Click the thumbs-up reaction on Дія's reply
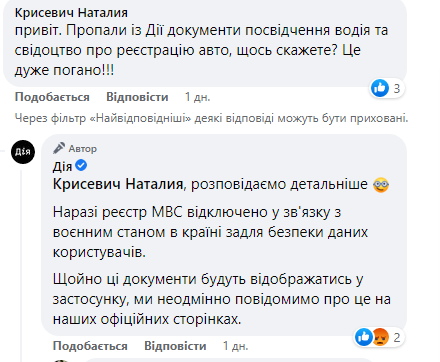Image resolution: width=440 pixels, height=362 pixels. pos(363,337)
